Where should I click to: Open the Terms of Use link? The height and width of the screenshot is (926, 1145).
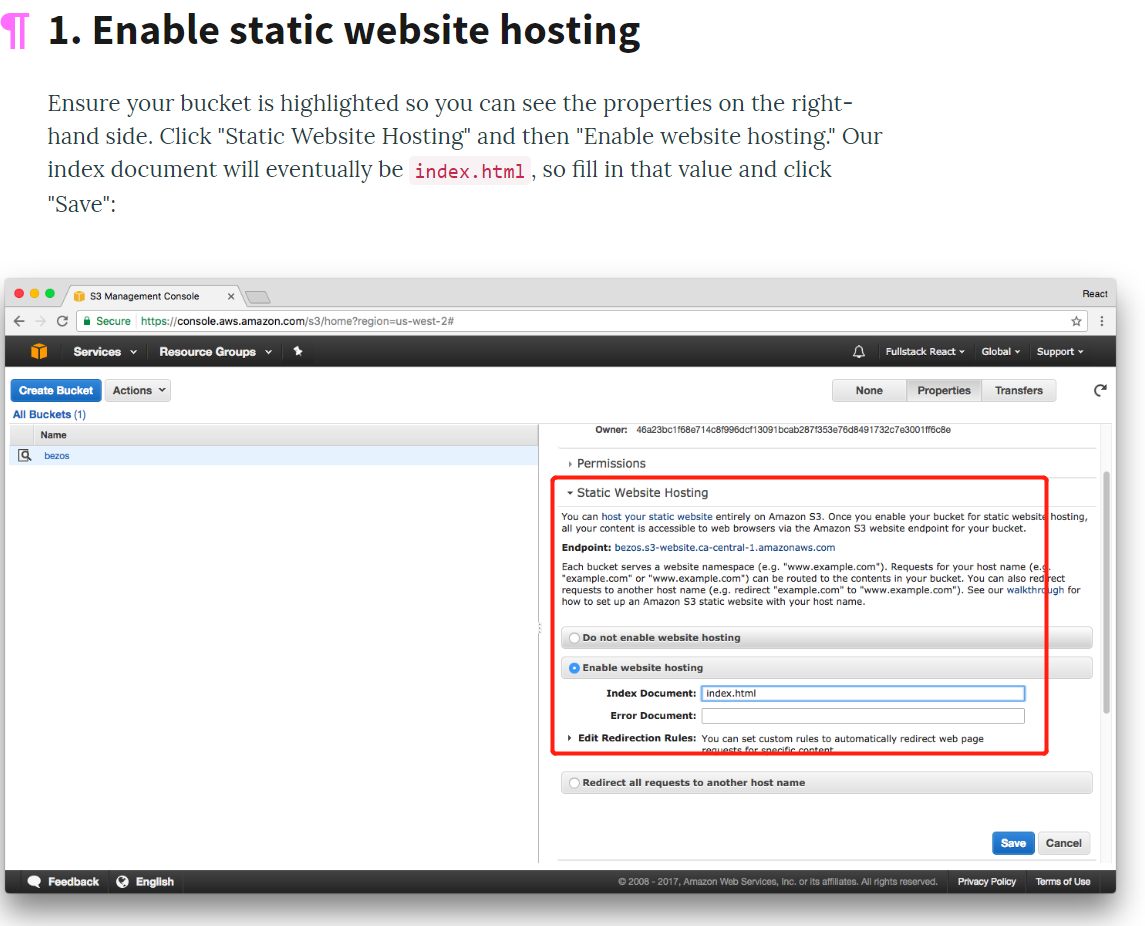pos(1062,881)
